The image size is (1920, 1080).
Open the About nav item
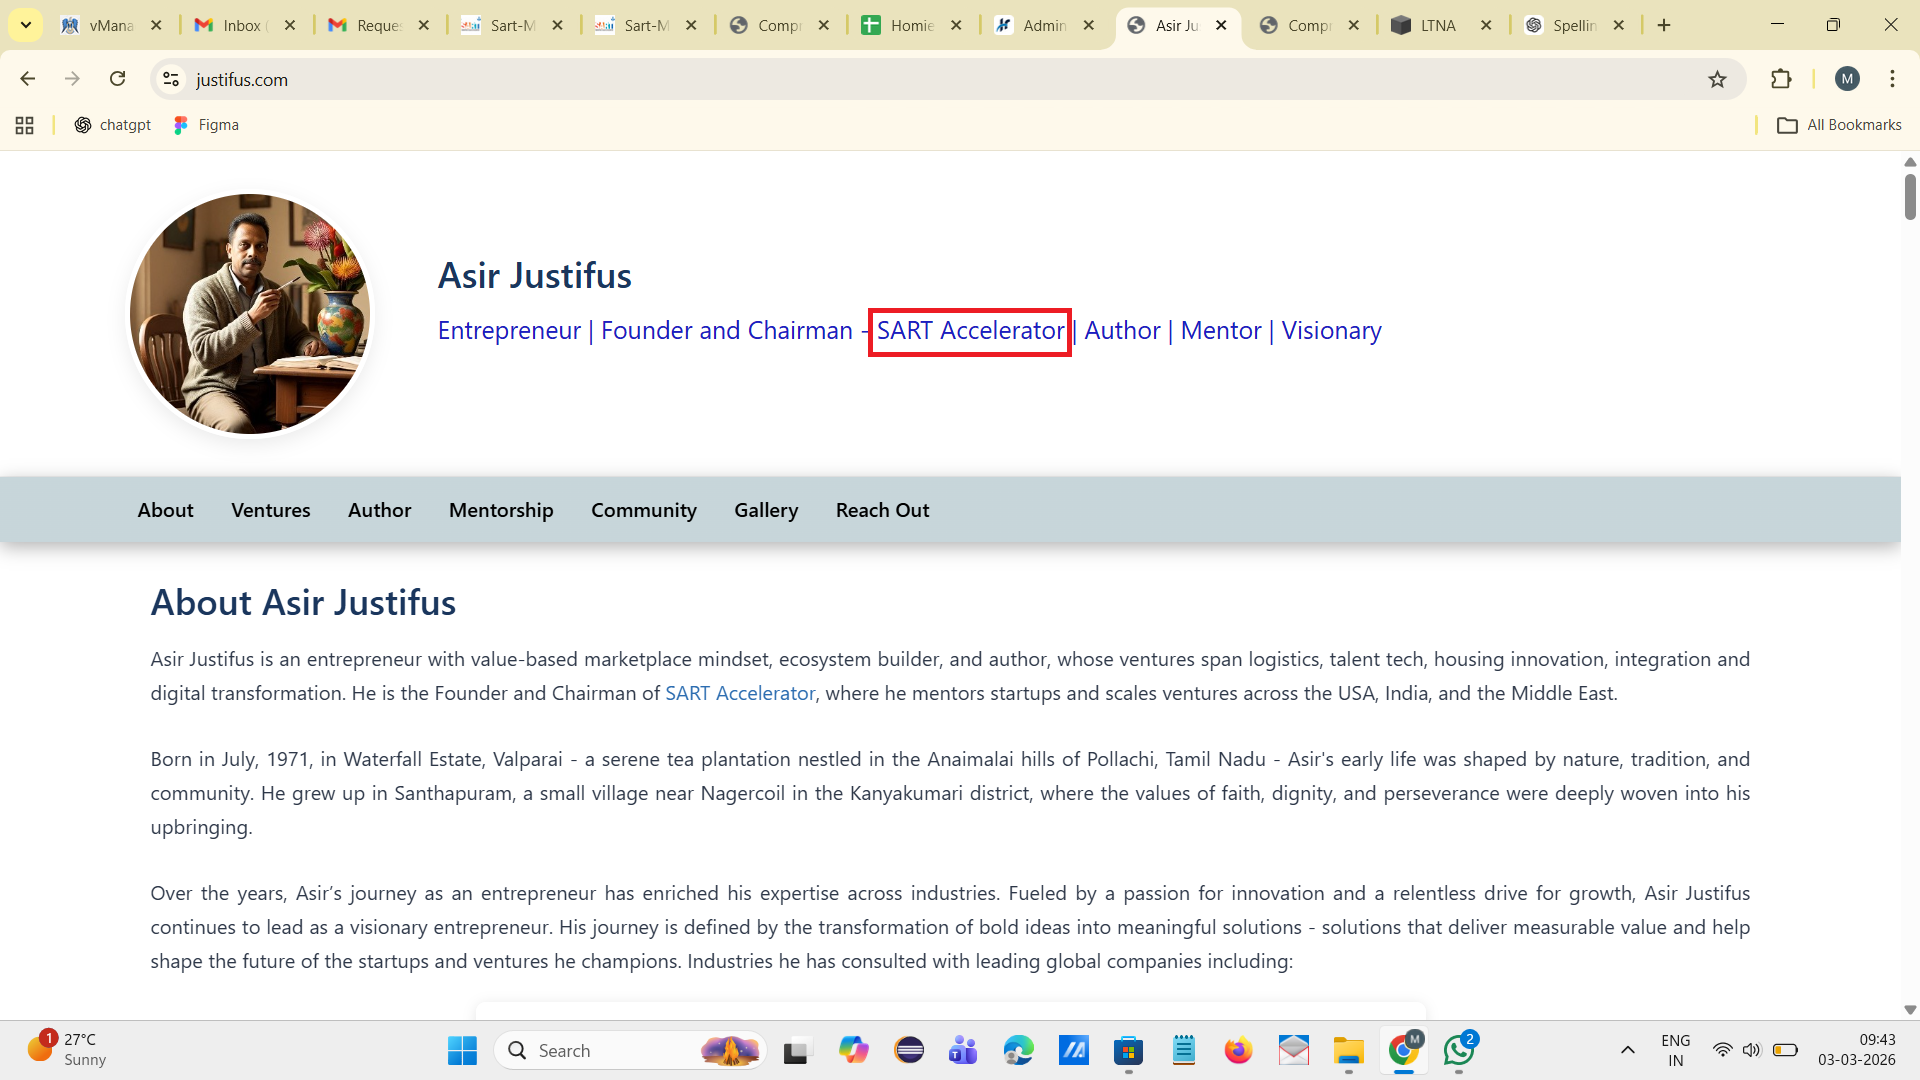coord(166,510)
